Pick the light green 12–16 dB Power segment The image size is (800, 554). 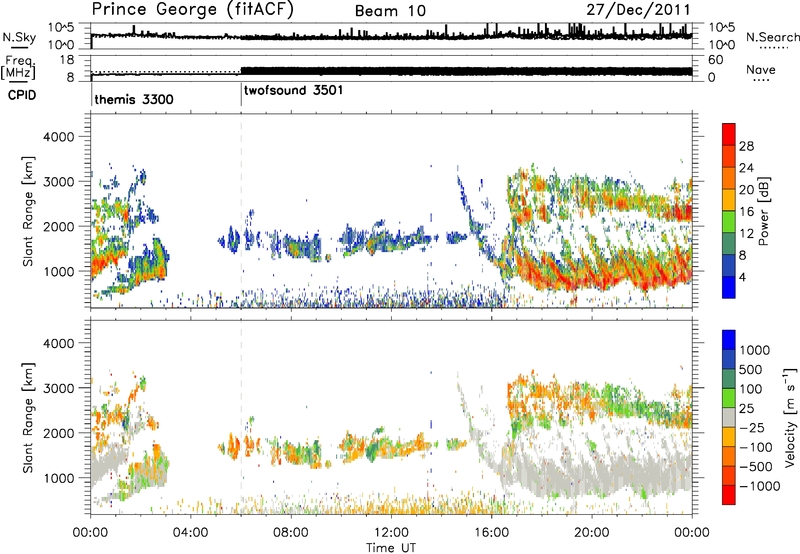[729, 221]
